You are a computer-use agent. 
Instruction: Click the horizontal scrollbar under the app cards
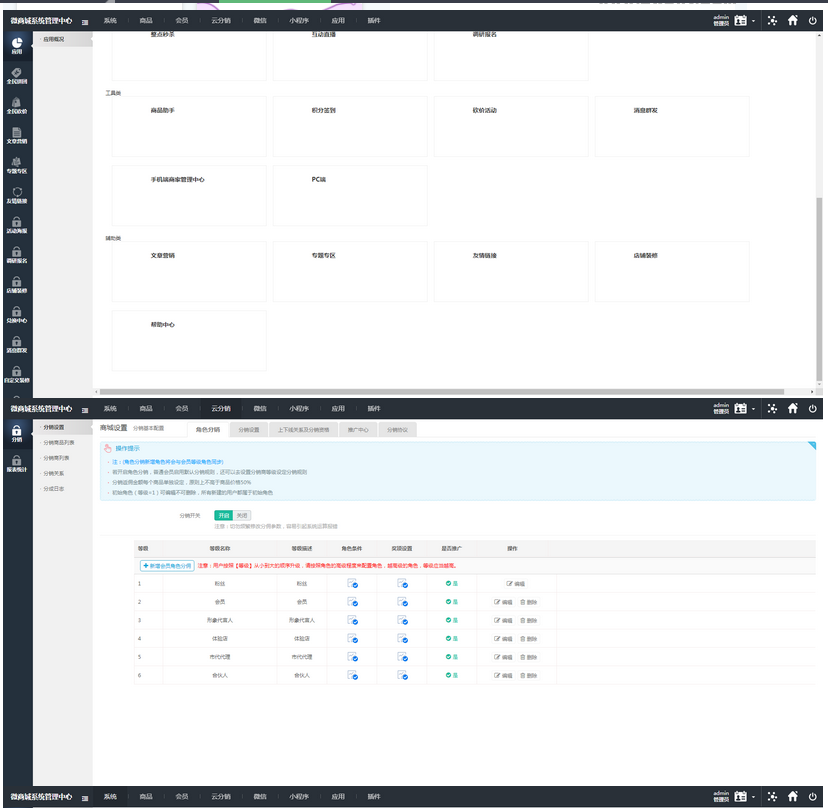click(450, 391)
